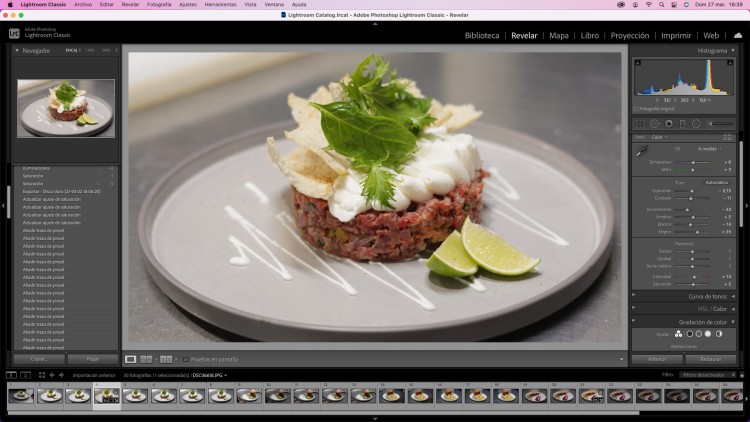Viewport: 750px width, 422px height.
Task: Switch to the Biblioteca module
Action: pyautogui.click(x=482, y=35)
